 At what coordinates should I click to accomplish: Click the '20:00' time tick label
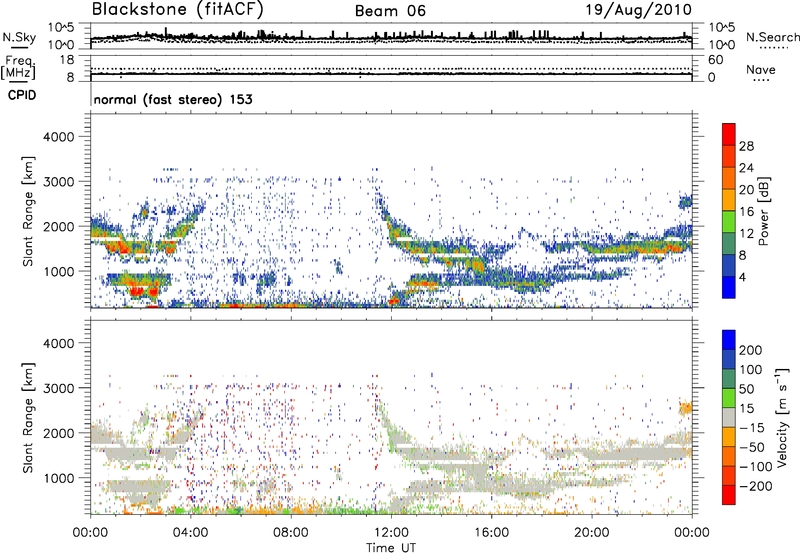(591, 533)
